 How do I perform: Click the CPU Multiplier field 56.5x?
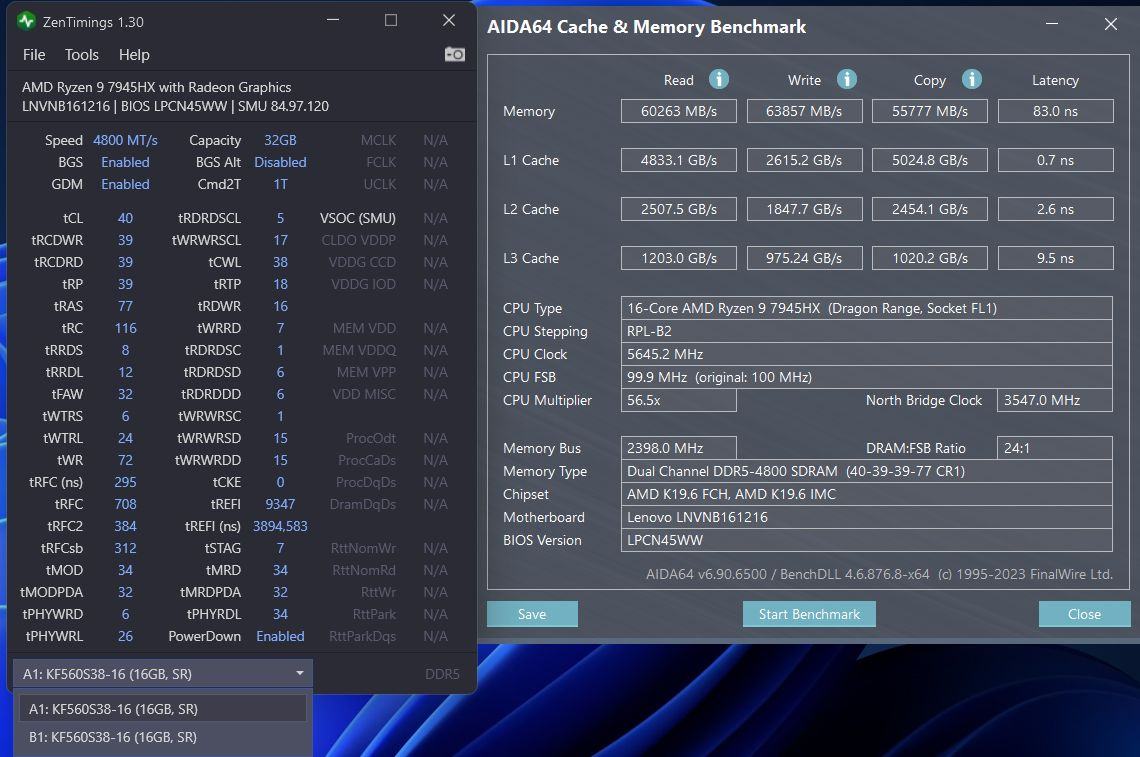click(678, 400)
